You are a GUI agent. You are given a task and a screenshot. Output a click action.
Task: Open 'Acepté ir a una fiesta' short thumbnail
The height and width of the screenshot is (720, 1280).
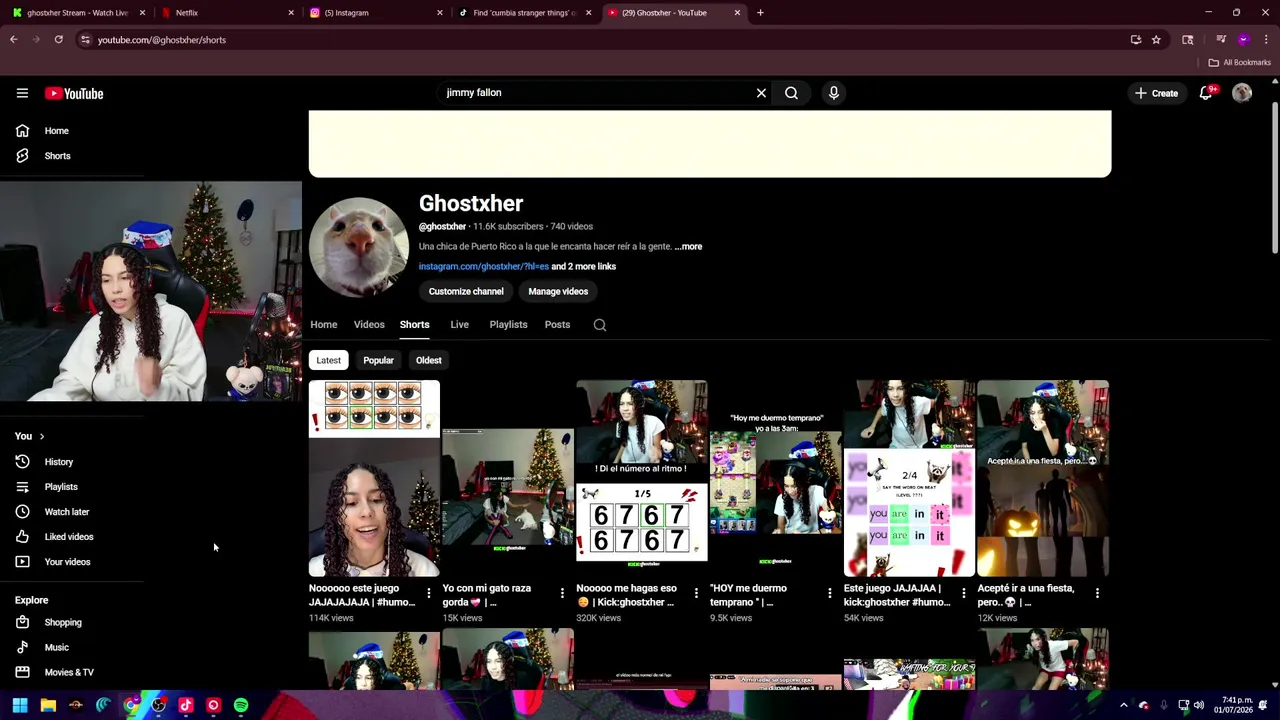[1043, 478]
